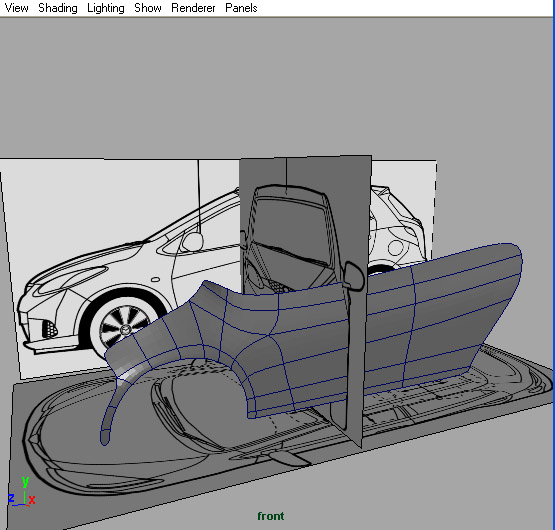Click the fog light on side-view car drawing
This screenshot has height=530, width=555.
49,329
